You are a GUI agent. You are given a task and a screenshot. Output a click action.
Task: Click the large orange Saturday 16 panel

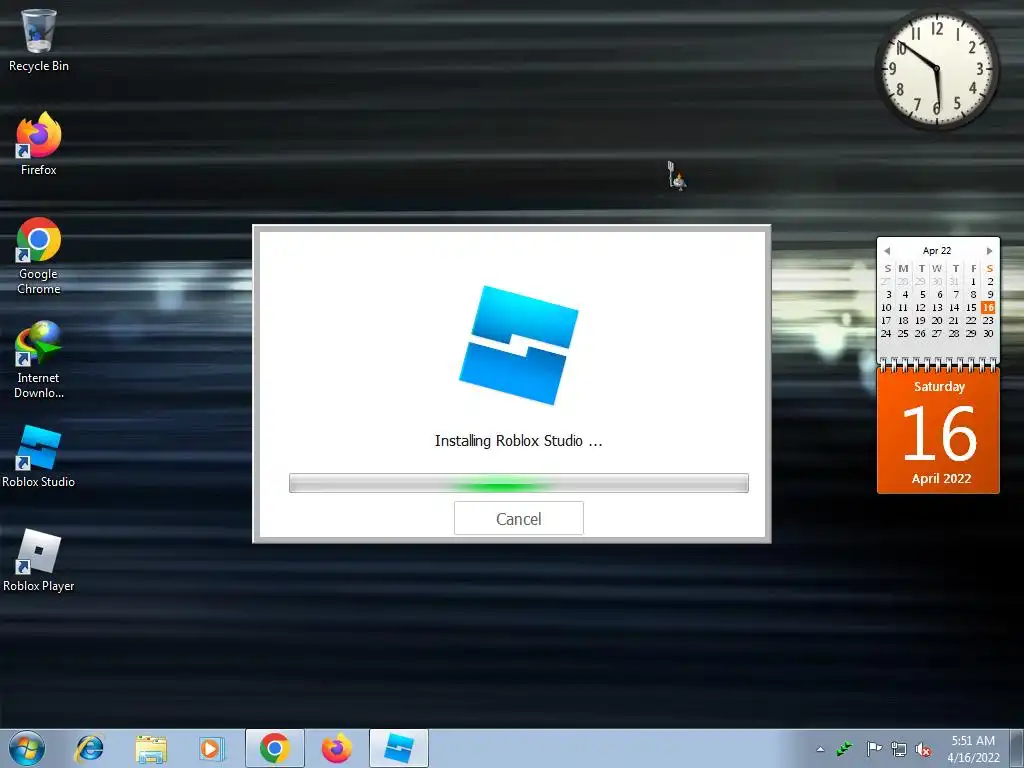tap(938, 431)
